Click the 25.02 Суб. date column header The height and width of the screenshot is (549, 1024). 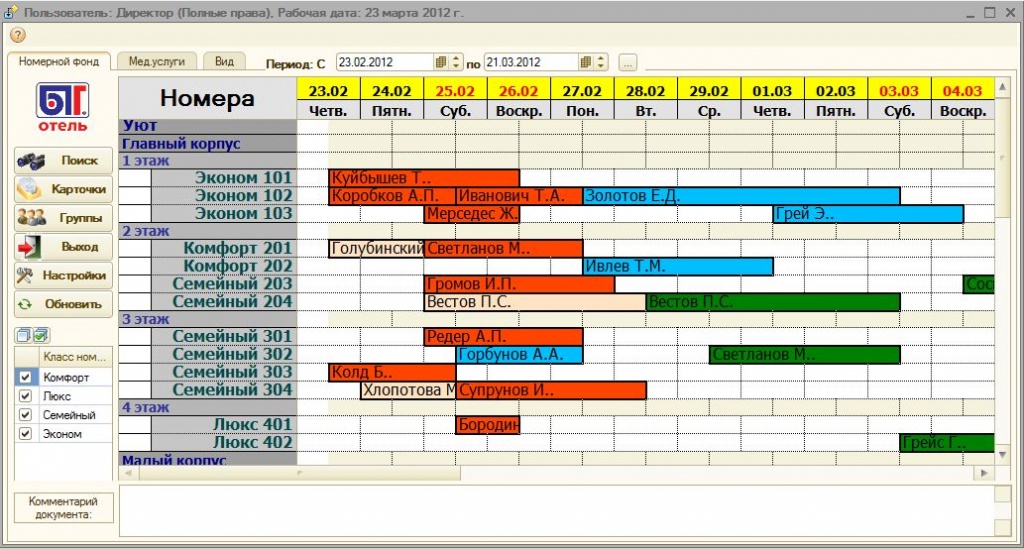[455, 99]
